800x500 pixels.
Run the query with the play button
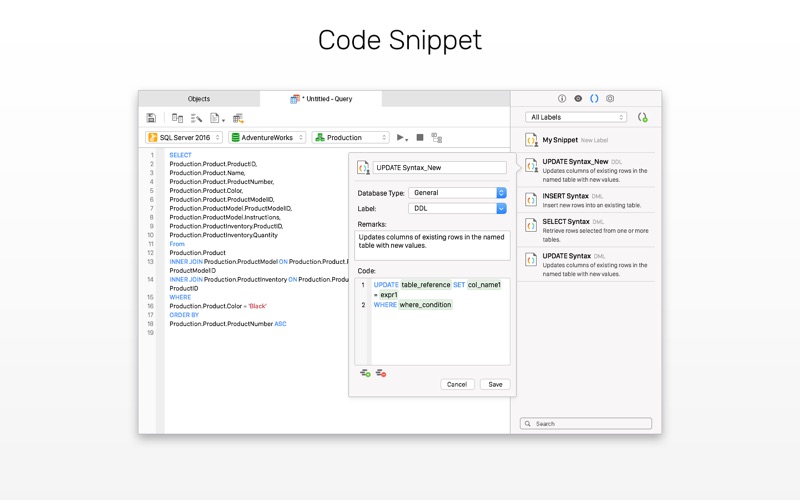[401, 137]
